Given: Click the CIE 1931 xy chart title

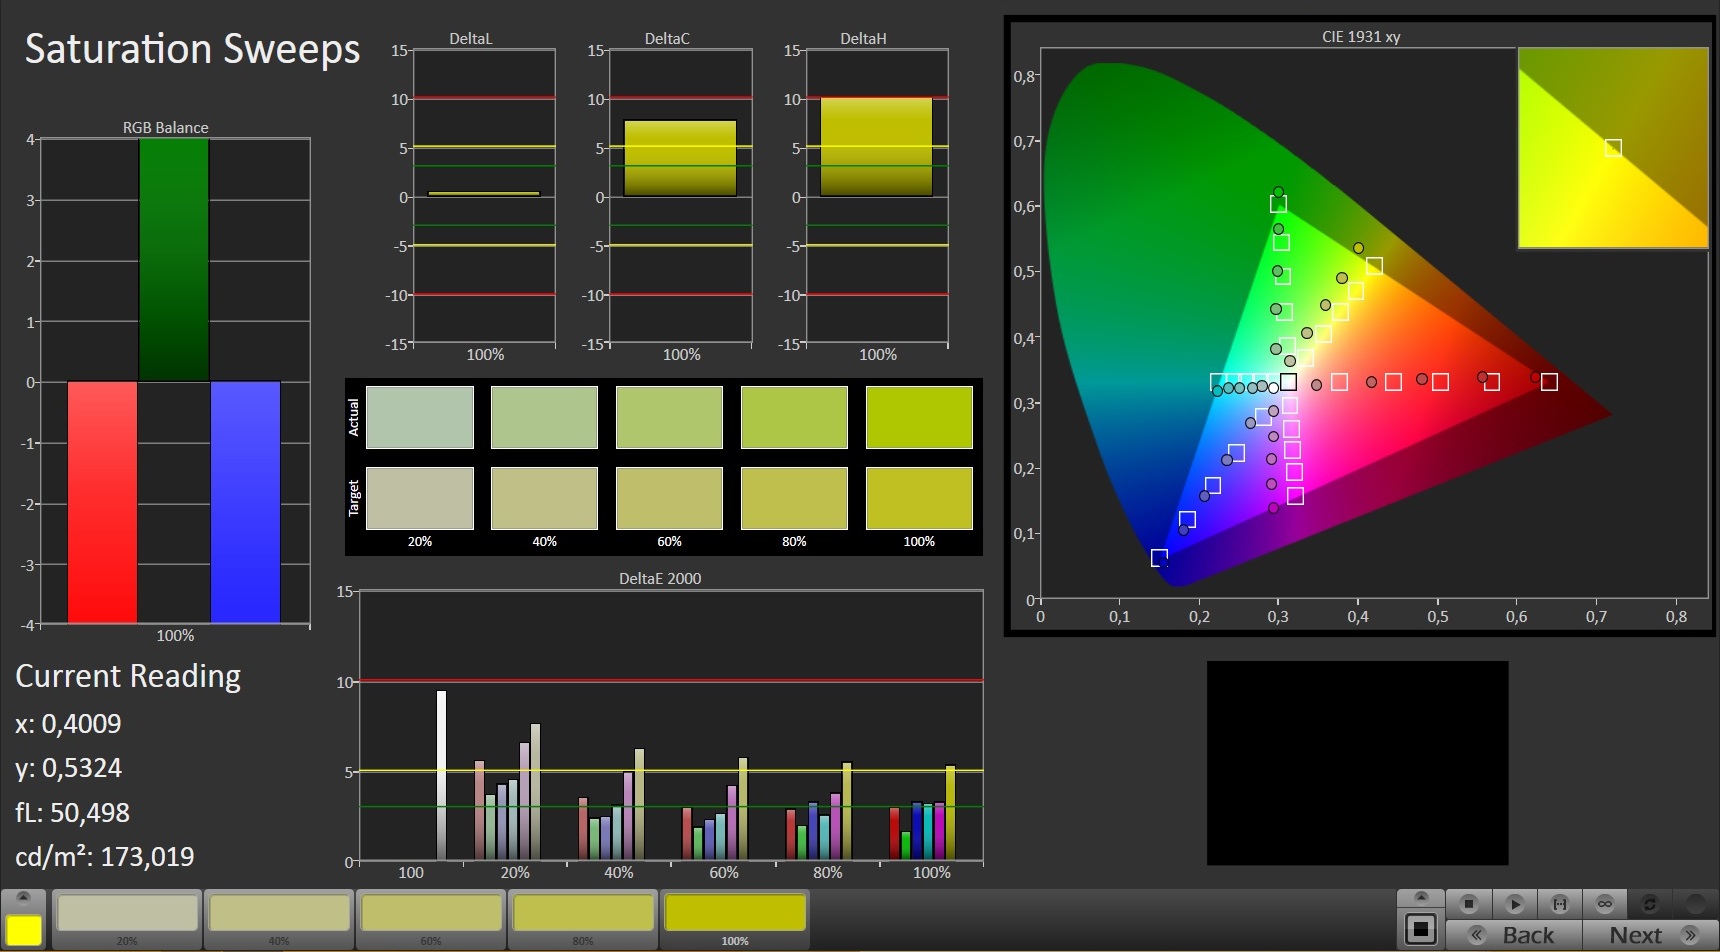Looking at the screenshot, I should click(1361, 37).
